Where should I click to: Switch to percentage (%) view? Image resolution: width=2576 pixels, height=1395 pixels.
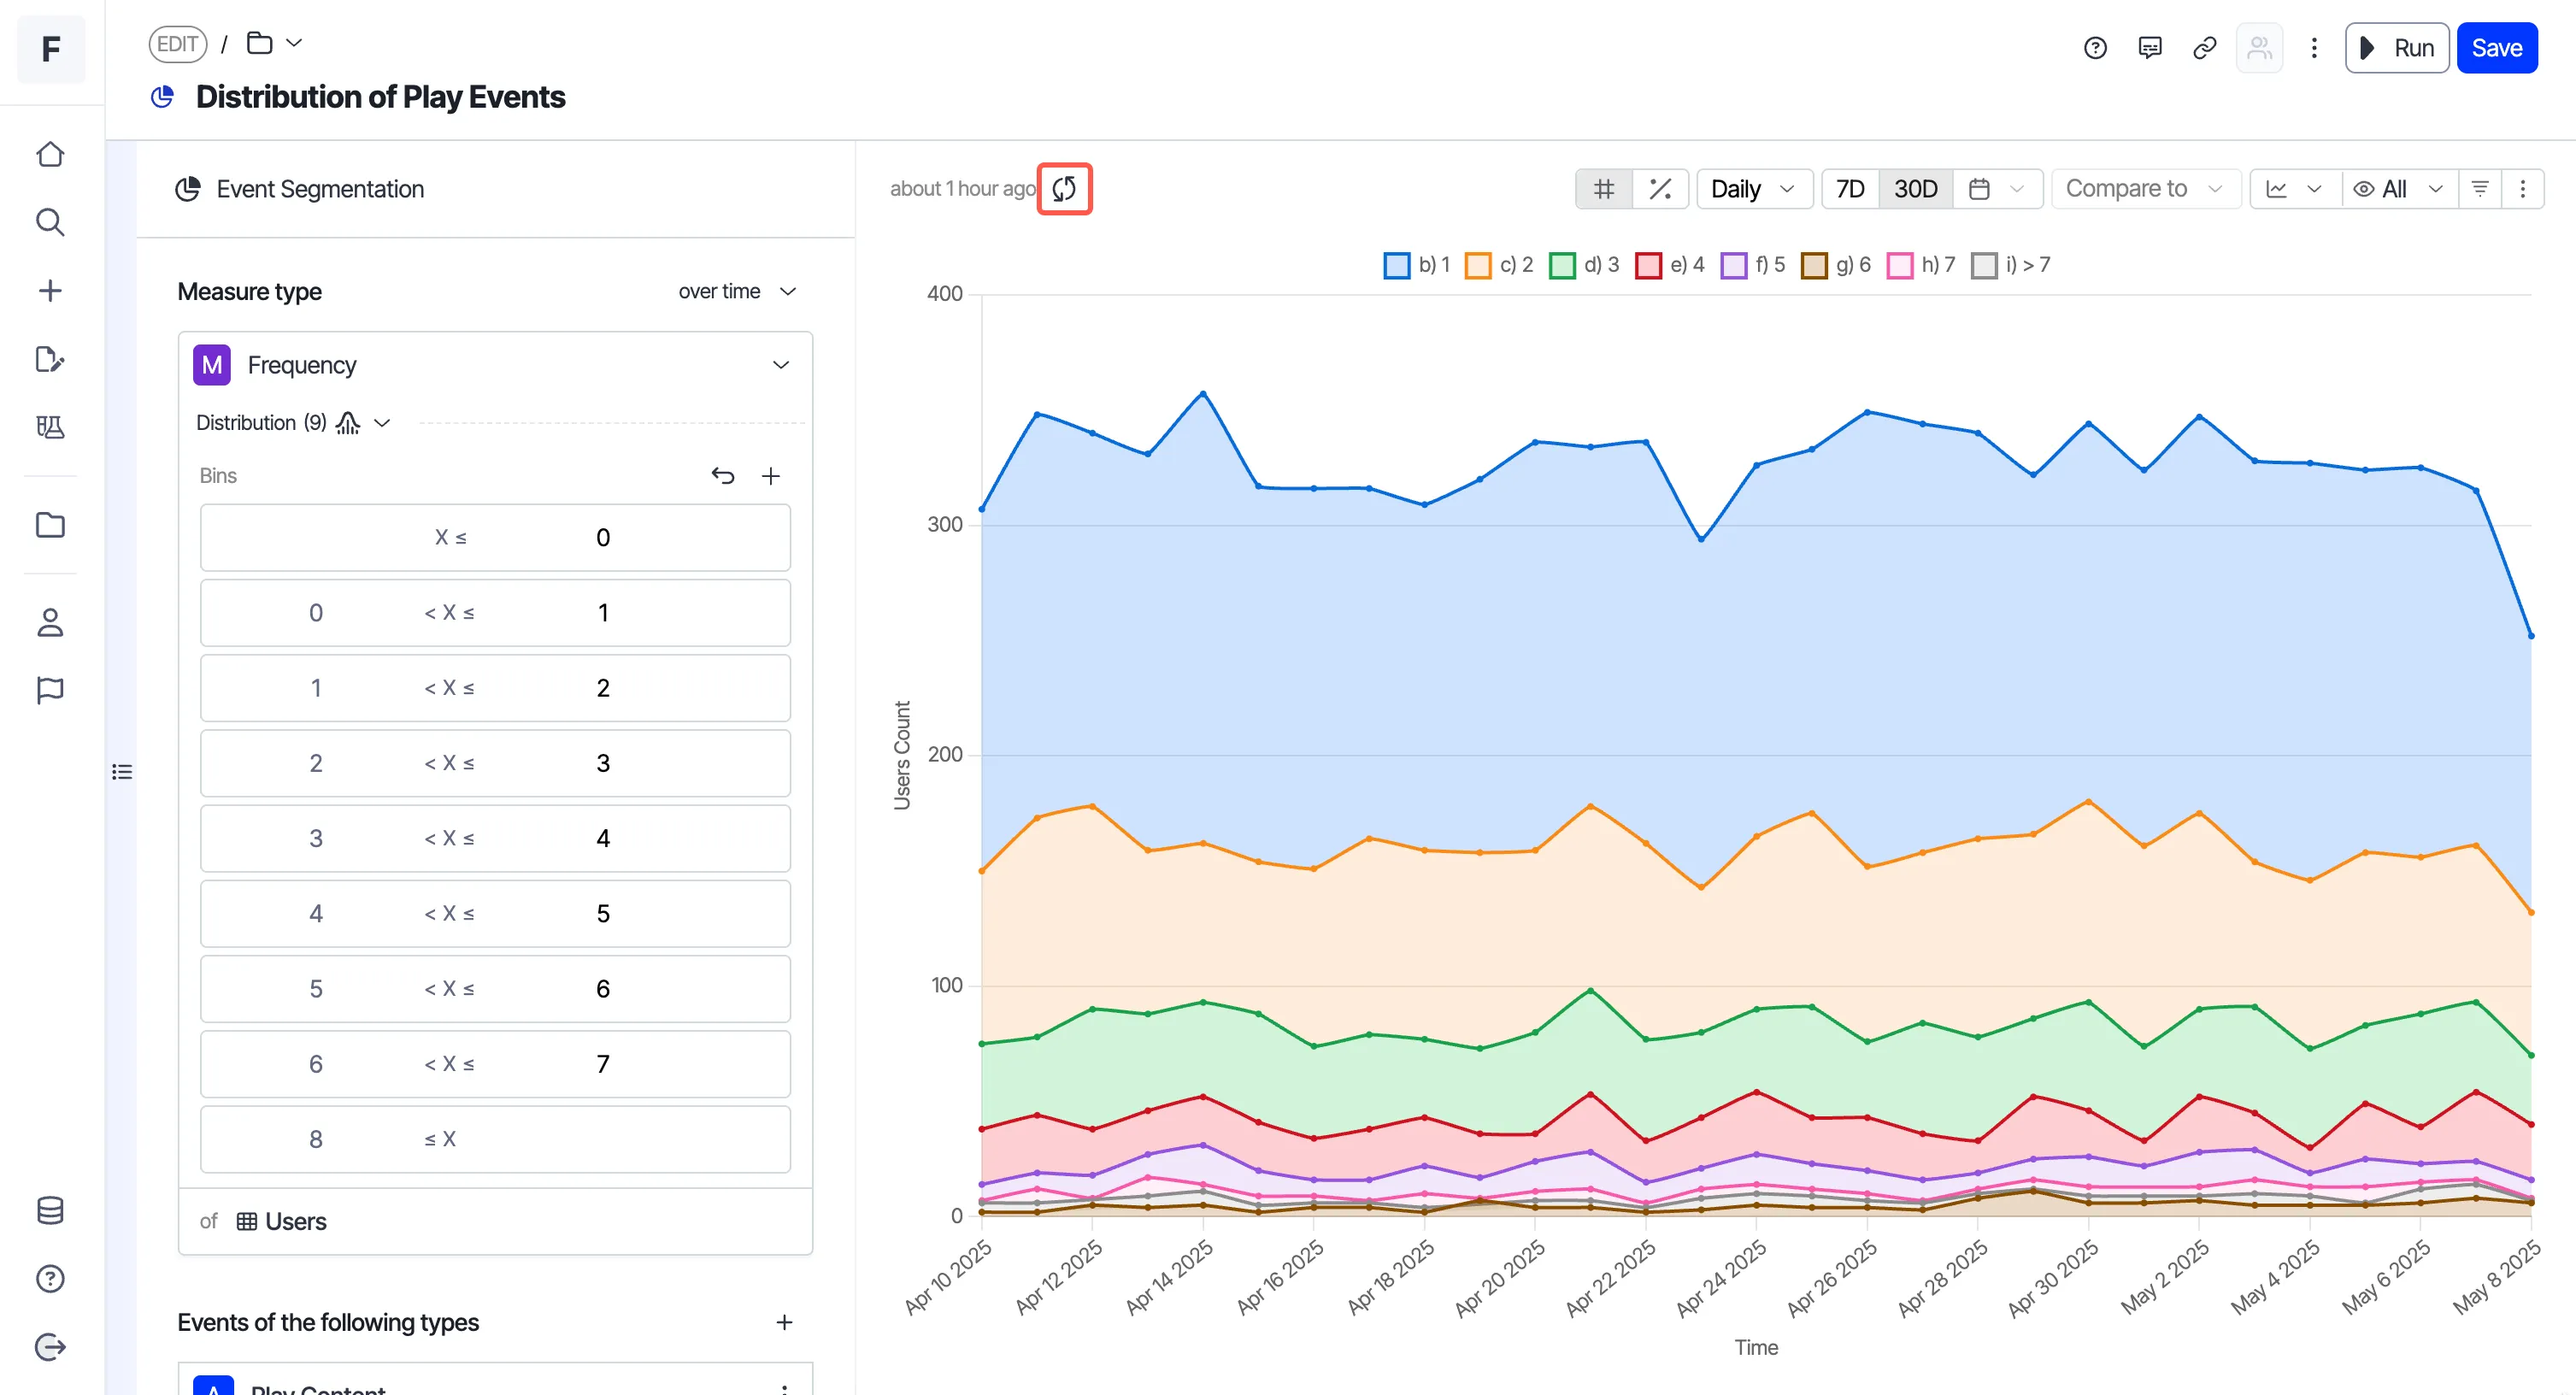[1660, 189]
